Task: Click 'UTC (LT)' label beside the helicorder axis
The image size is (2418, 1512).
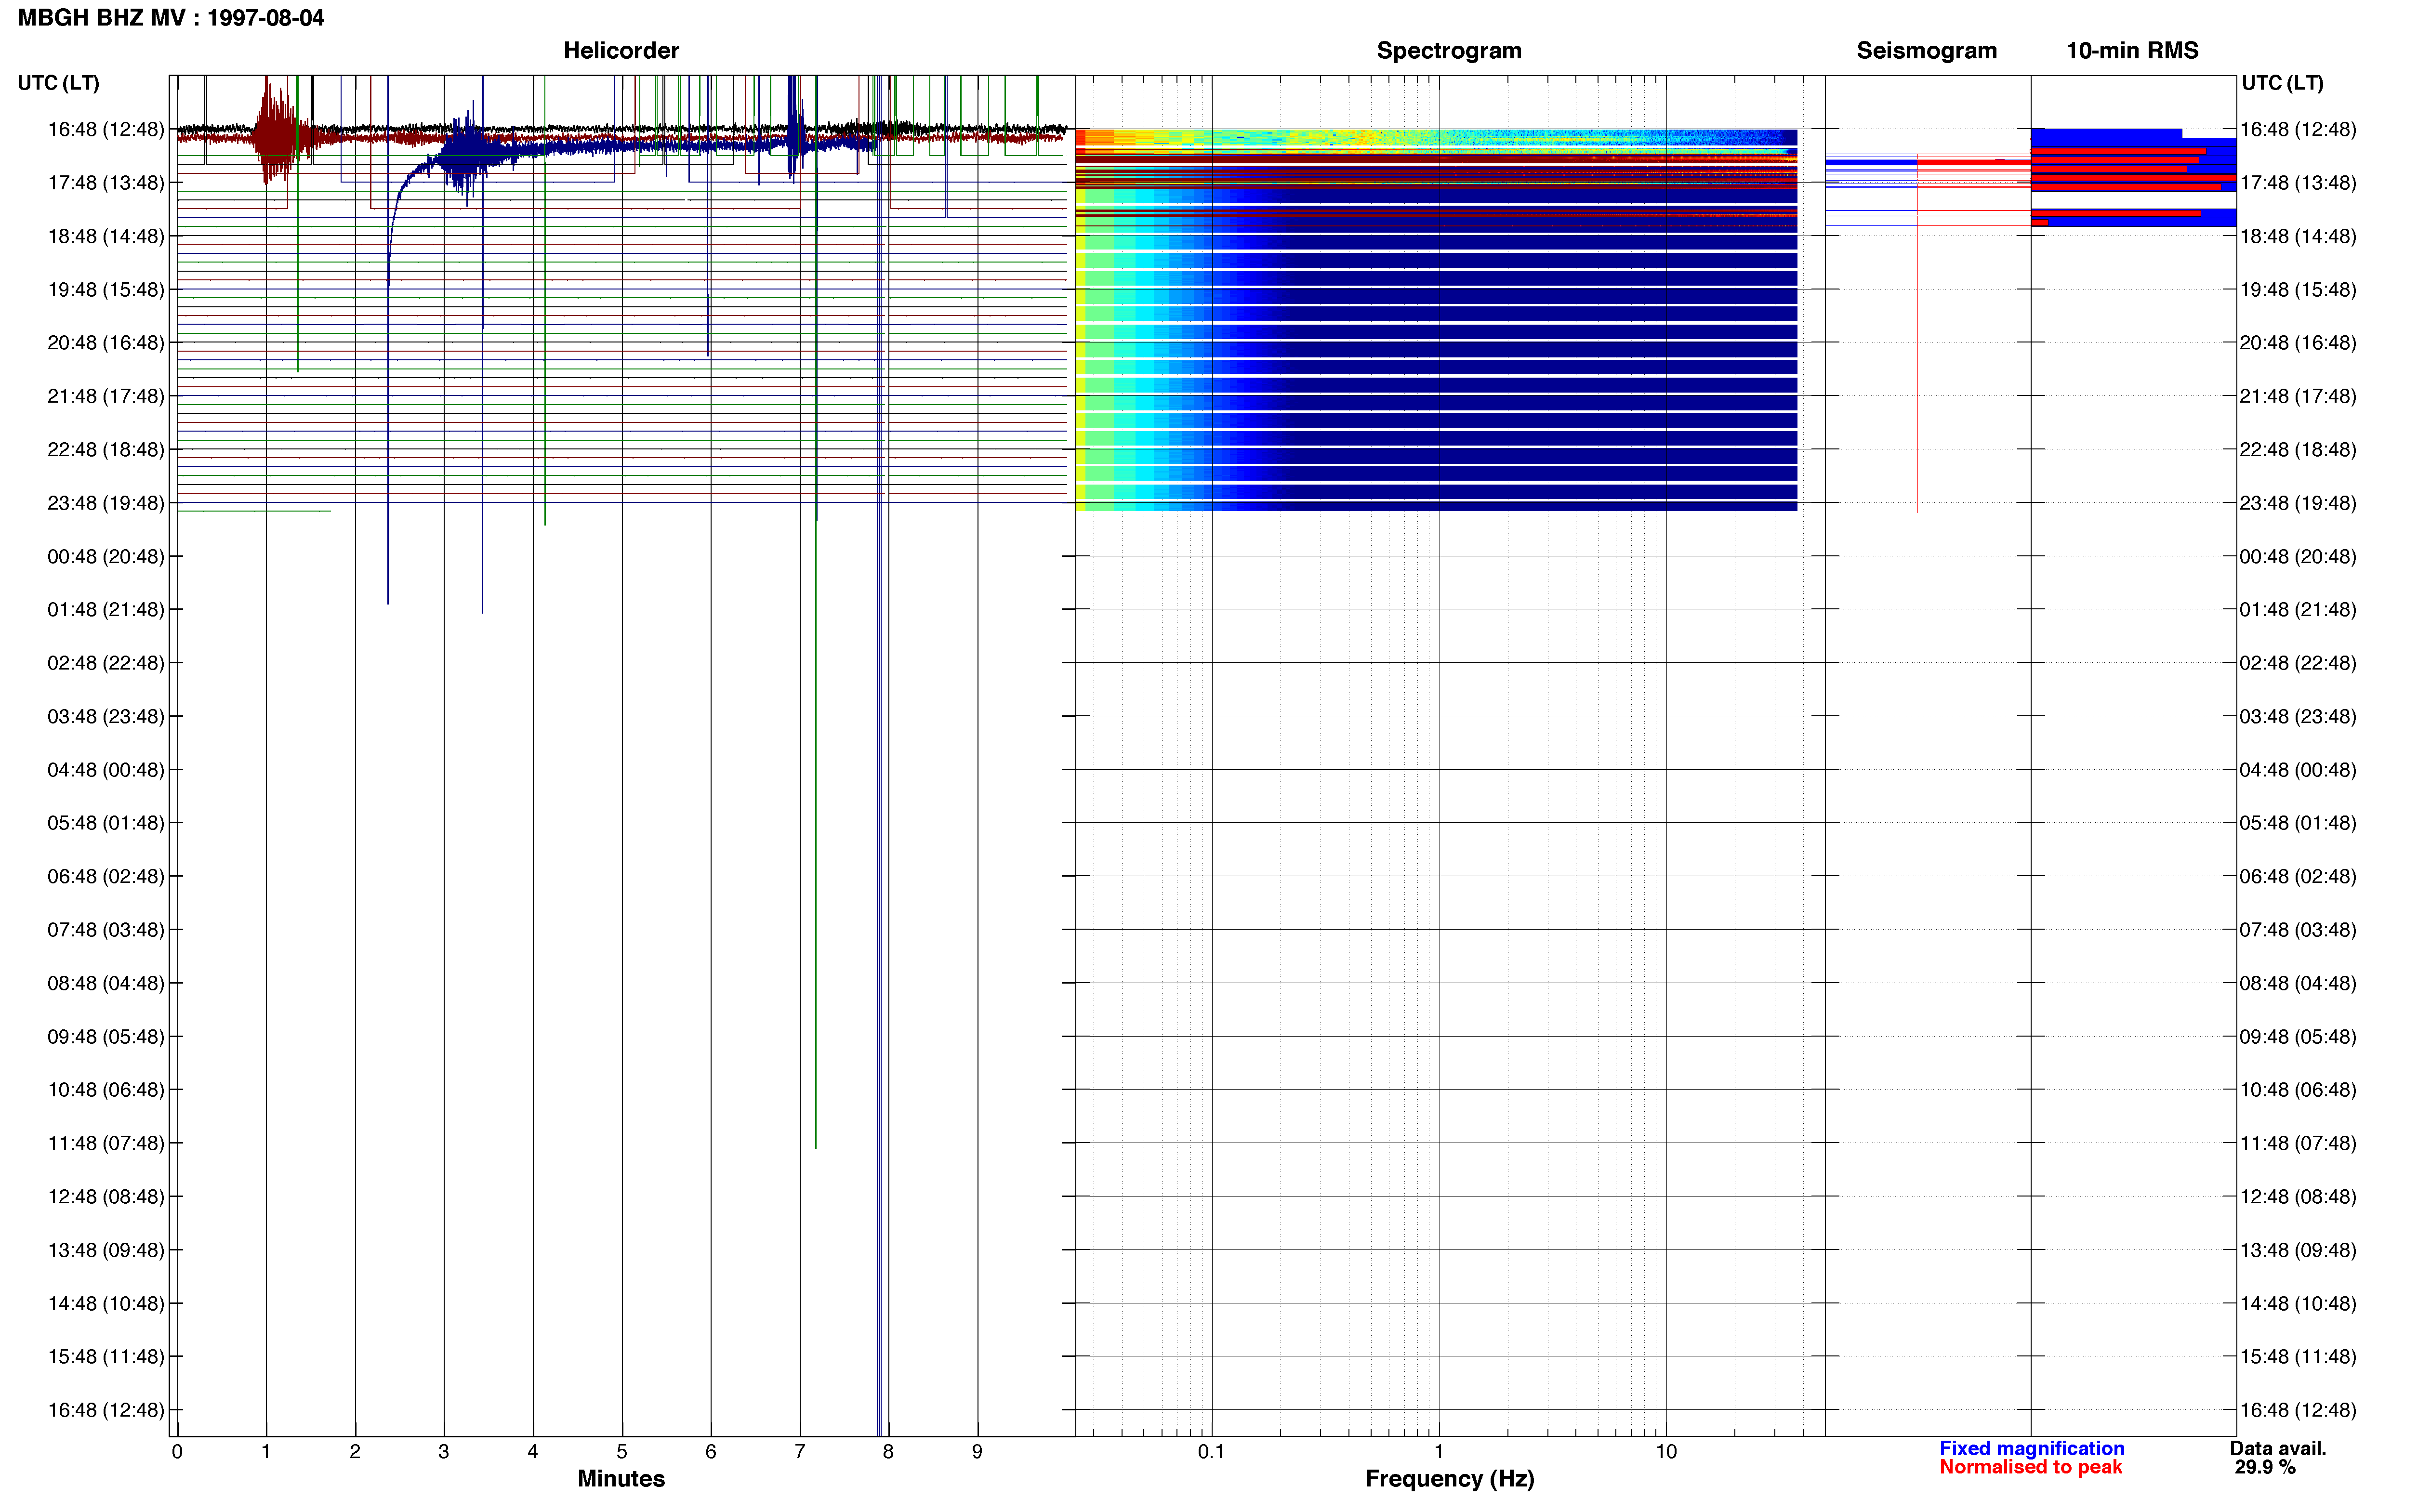Action: (x=58, y=83)
